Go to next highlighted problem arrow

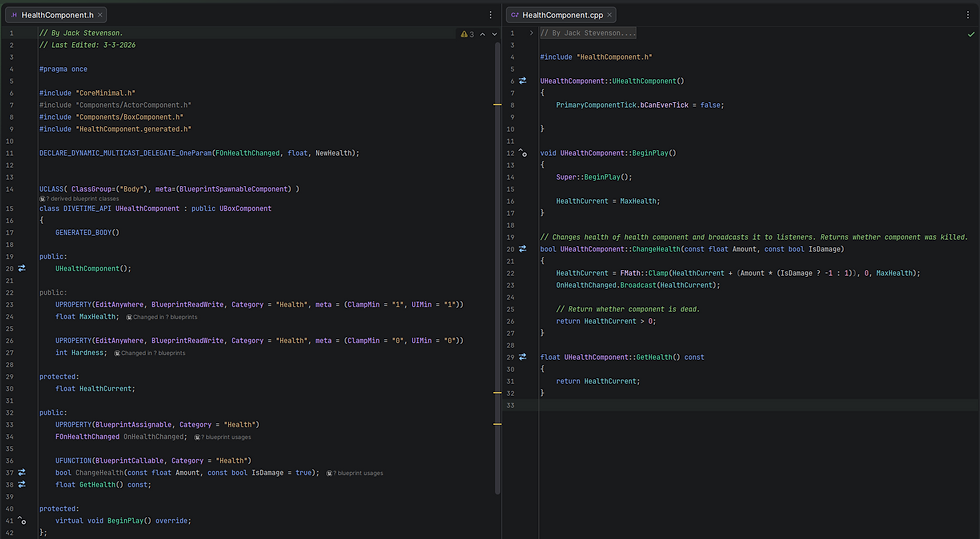click(494, 34)
